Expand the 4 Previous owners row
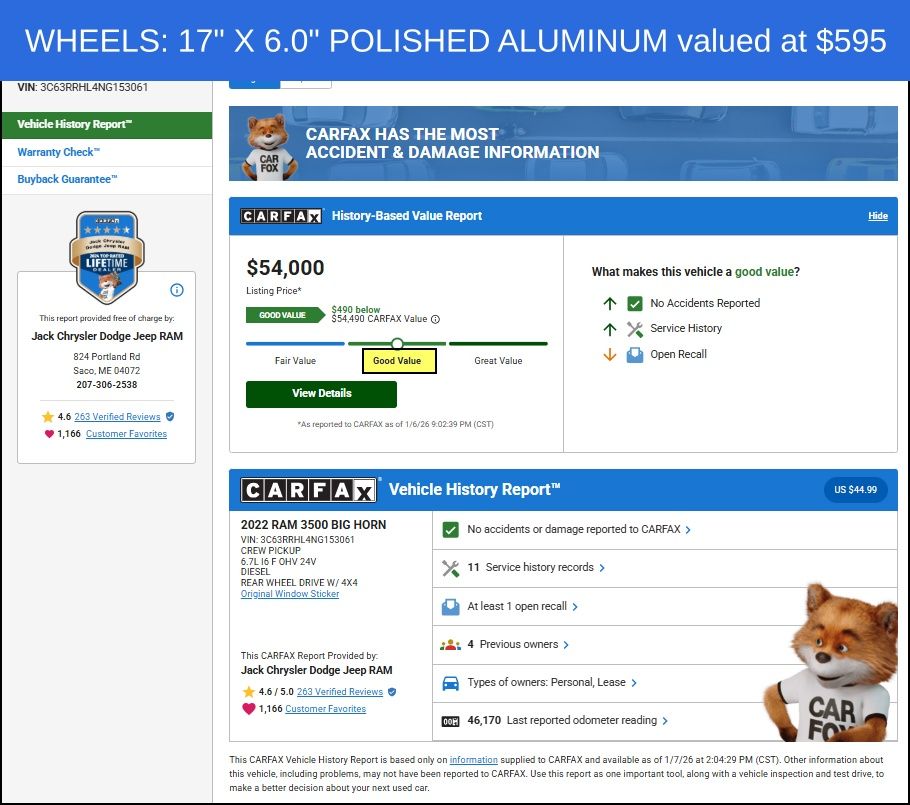Viewport: 910px width, 805px height. click(x=518, y=645)
